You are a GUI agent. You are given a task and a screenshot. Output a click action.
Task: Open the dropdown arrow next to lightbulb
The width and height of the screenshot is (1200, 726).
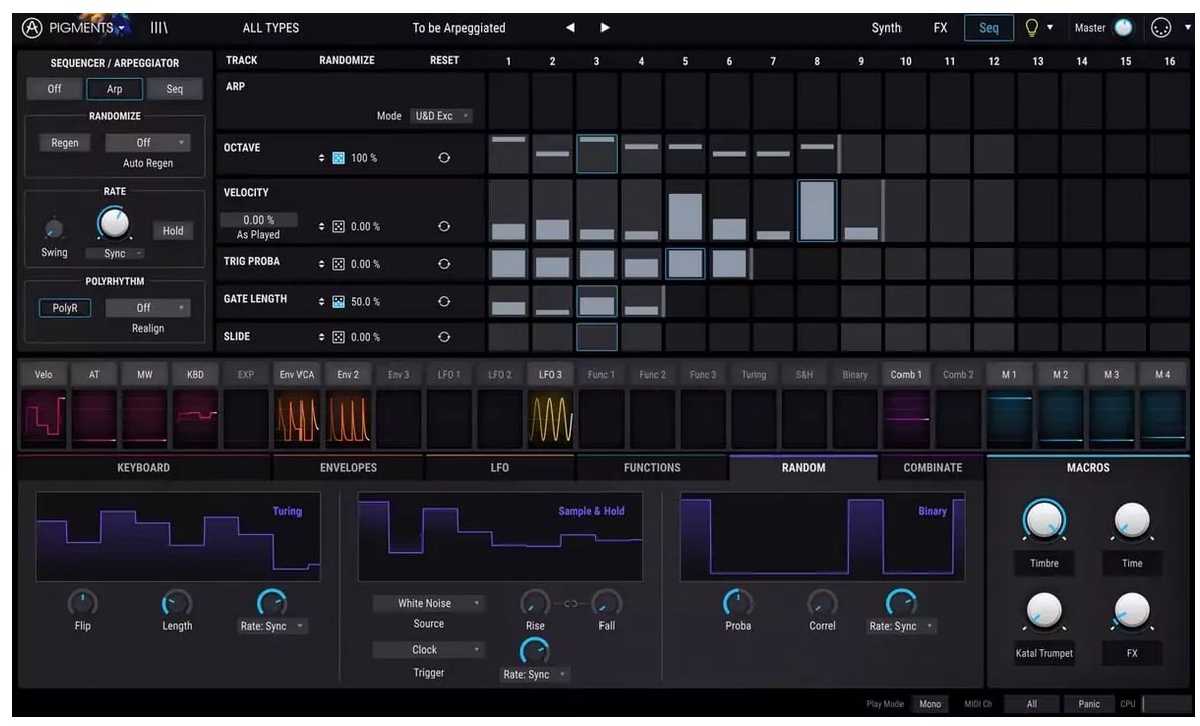point(1050,28)
